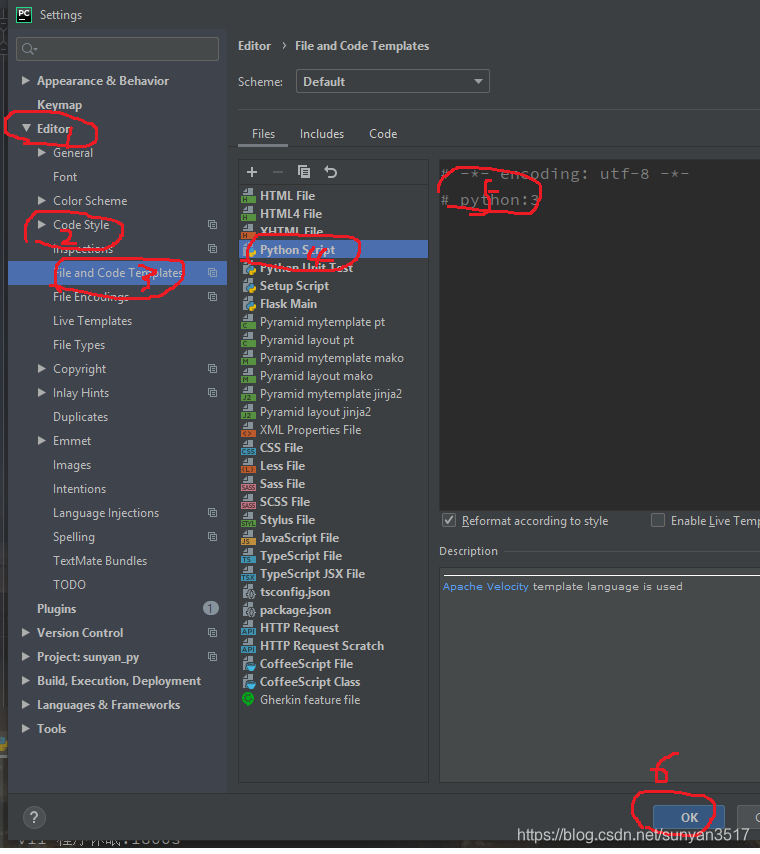Image resolution: width=760 pixels, height=854 pixels.
Task: Select TODO settings
Action: pos(69,584)
